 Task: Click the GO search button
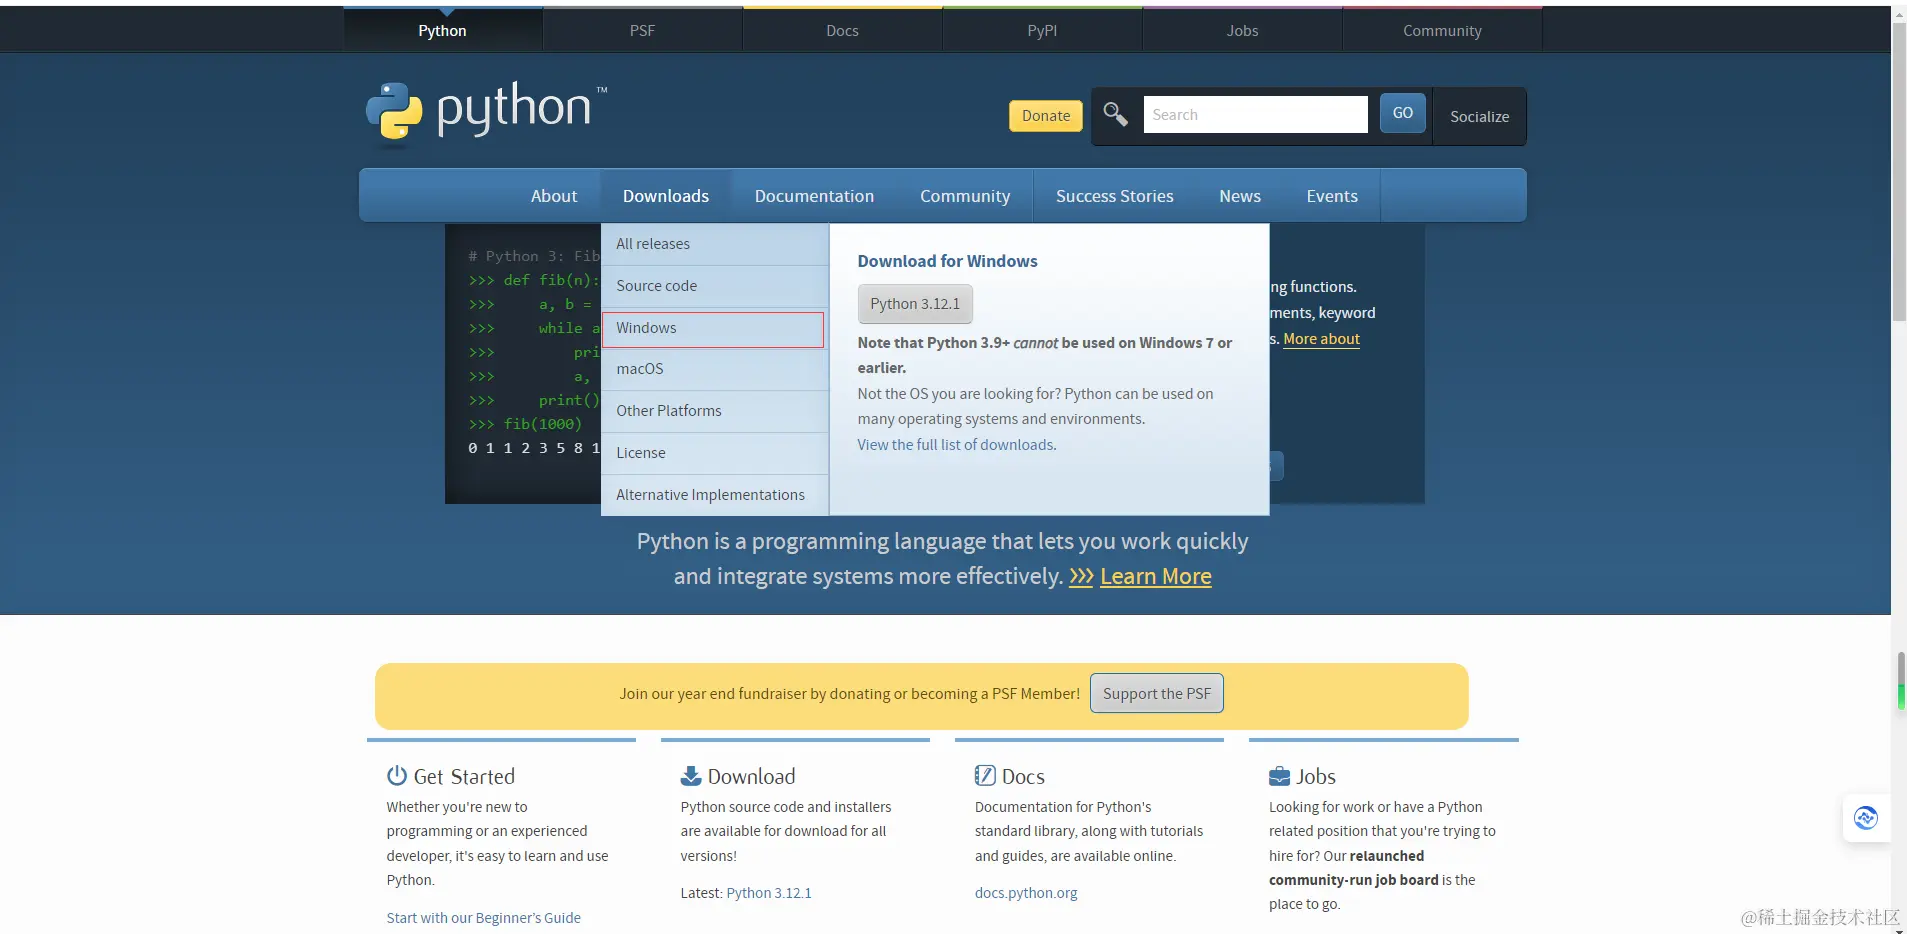[x=1403, y=113]
